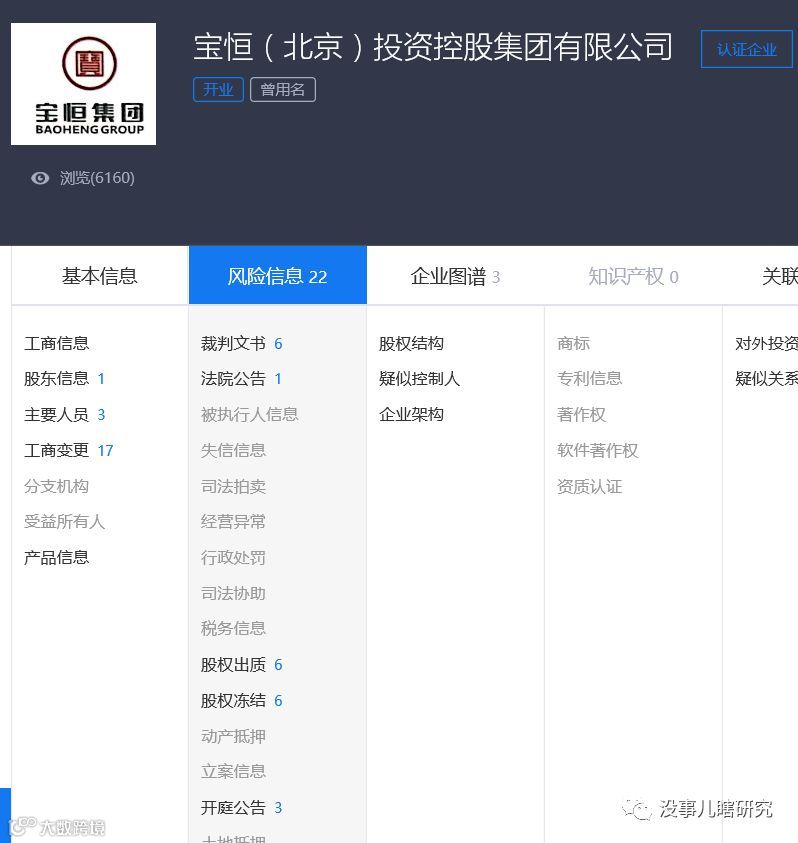Select 专利信息 item
The height and width of the screenshot is (843, 798).
pyautogui.click(x=590, y=378)
